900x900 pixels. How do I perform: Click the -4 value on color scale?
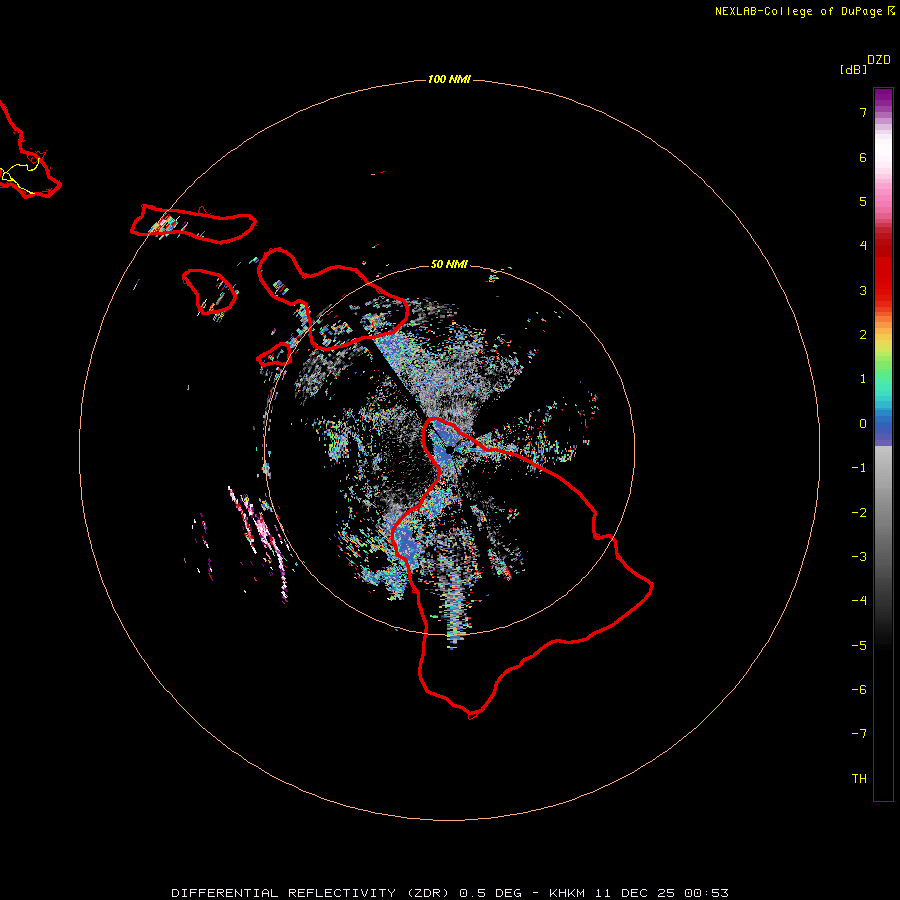point(859,601)
